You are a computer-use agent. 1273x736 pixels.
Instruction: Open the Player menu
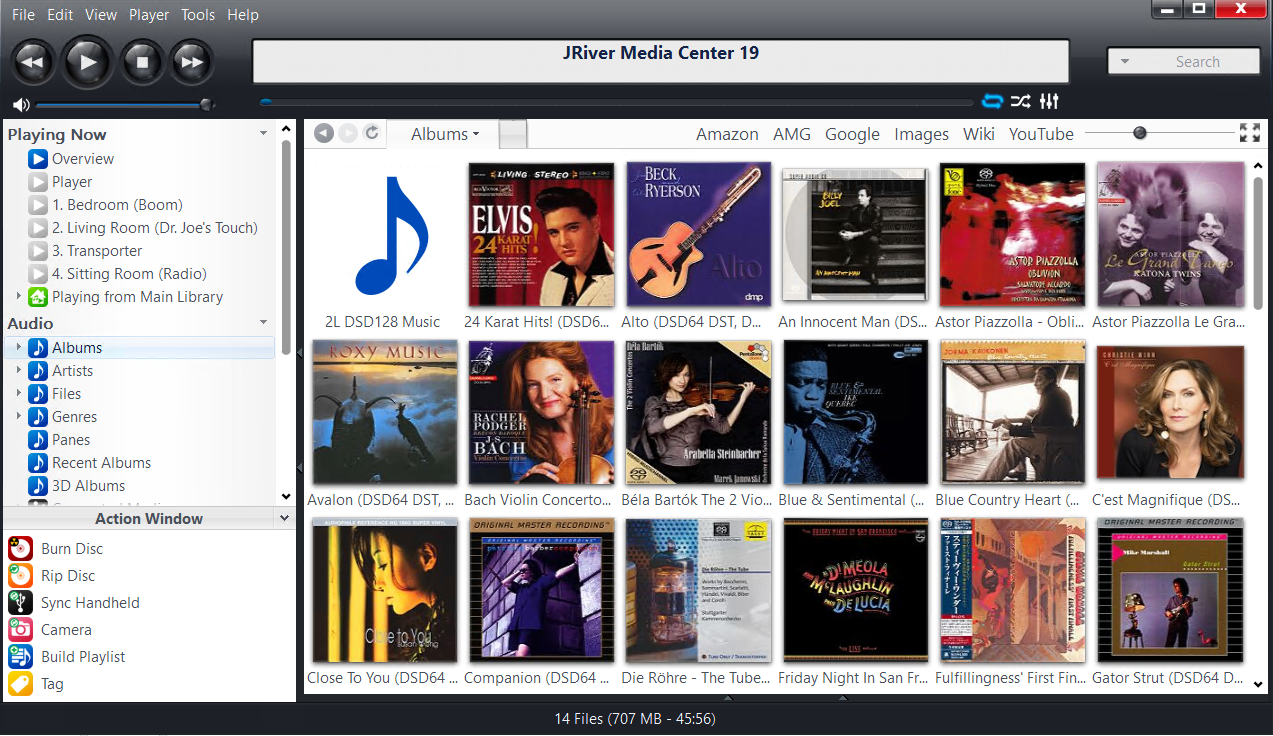tap(149, 15)
